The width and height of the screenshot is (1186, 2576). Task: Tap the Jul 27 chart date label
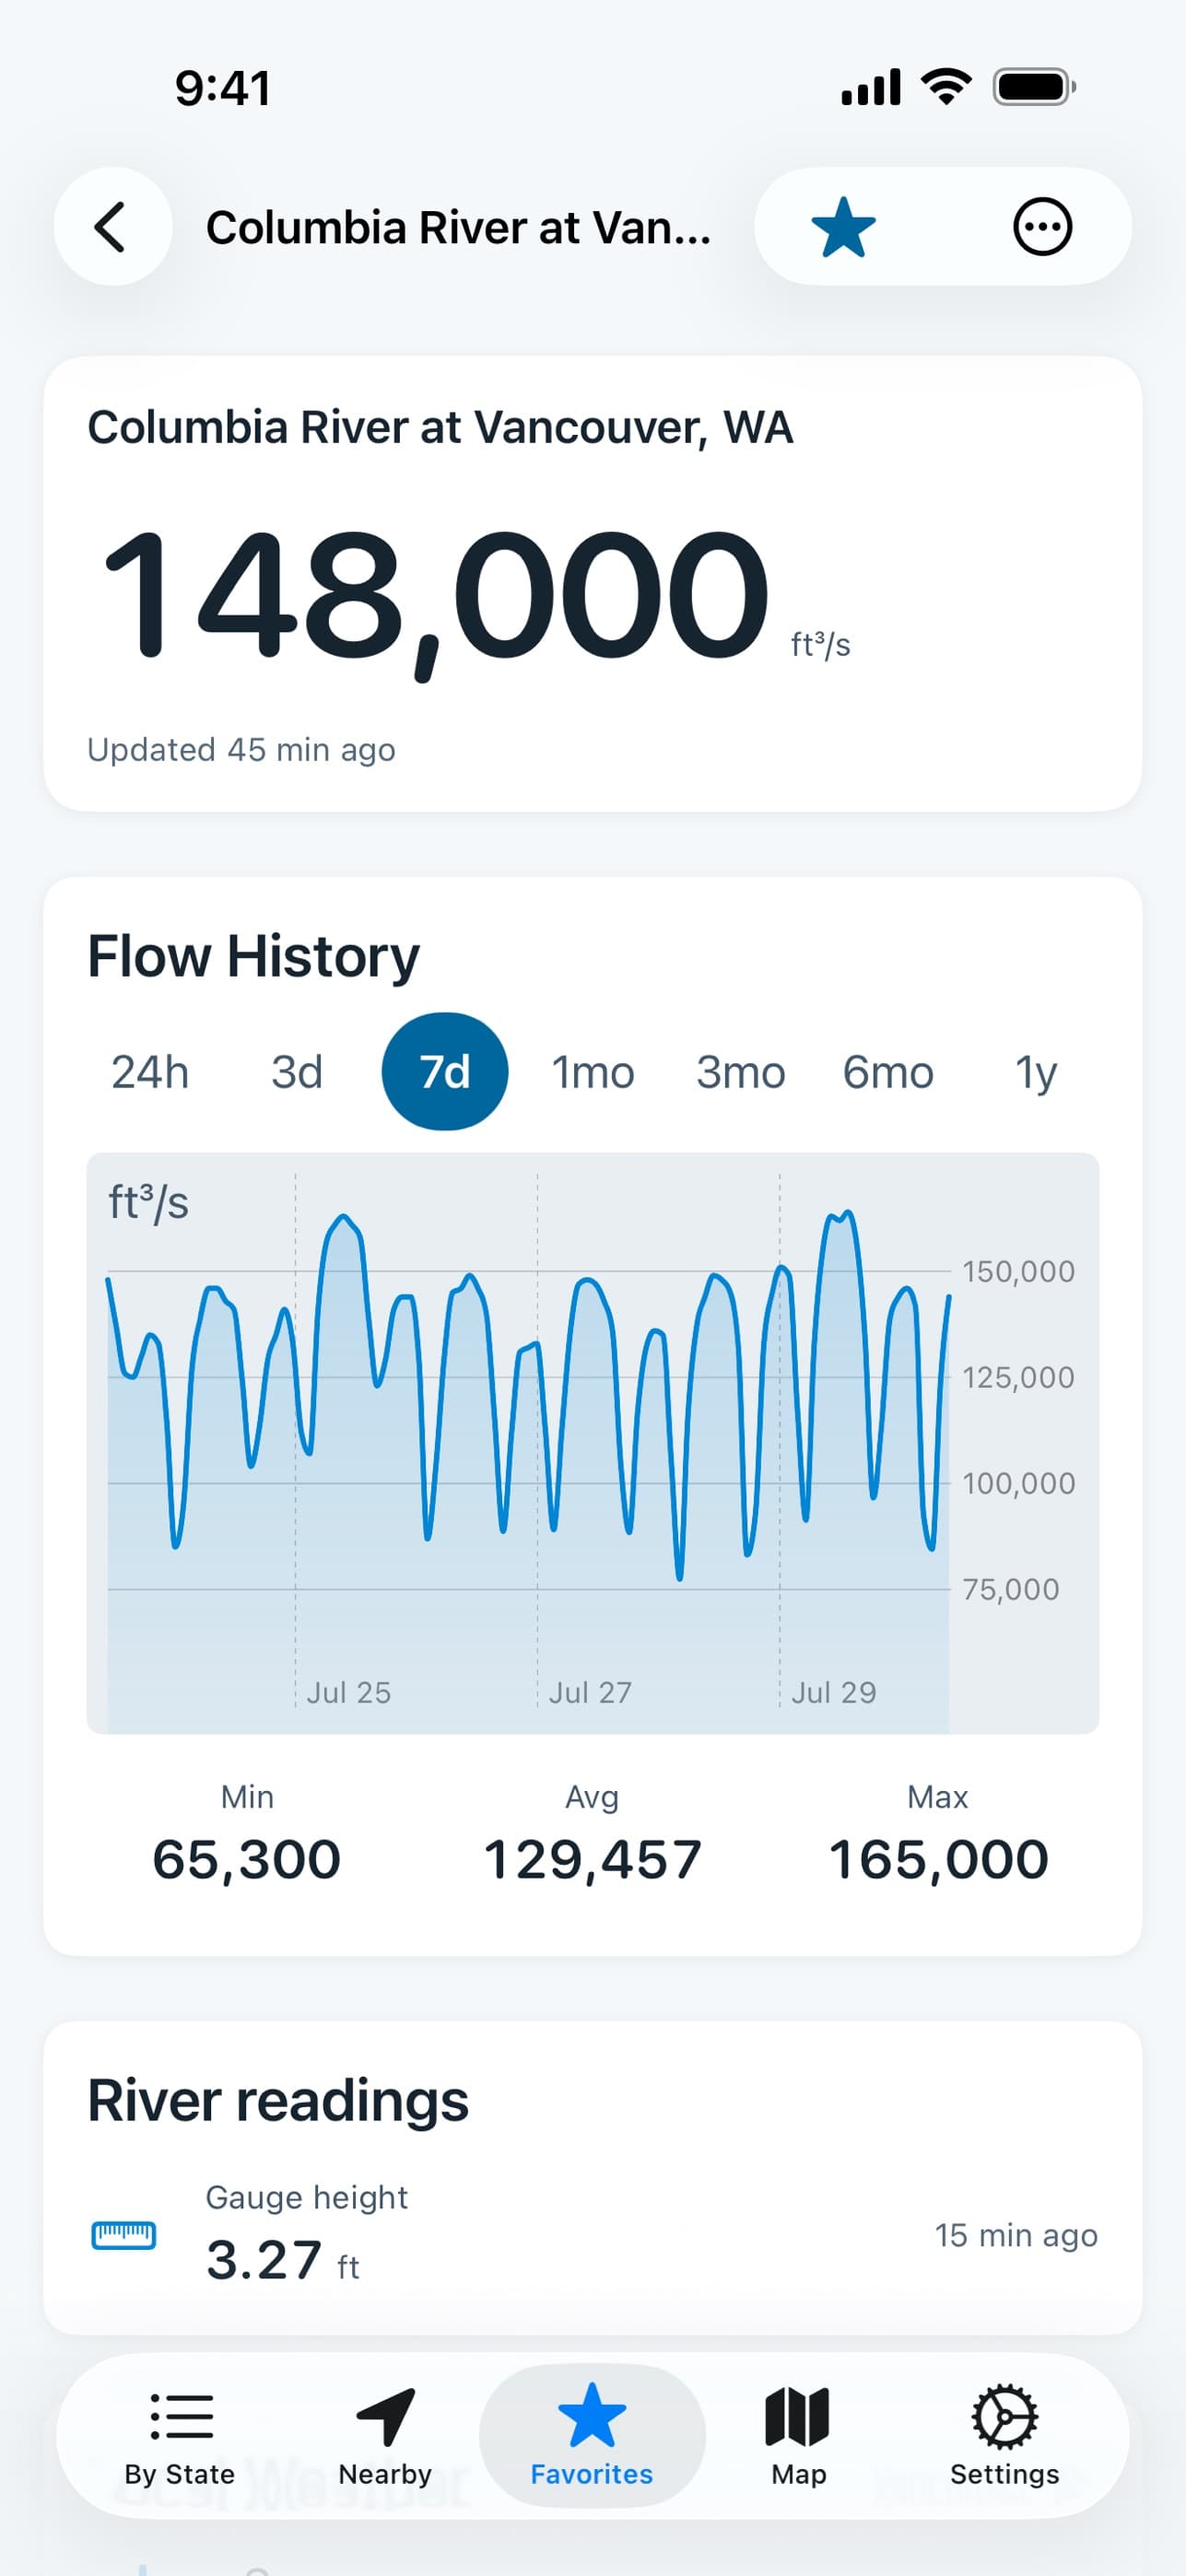(590, 1692)
